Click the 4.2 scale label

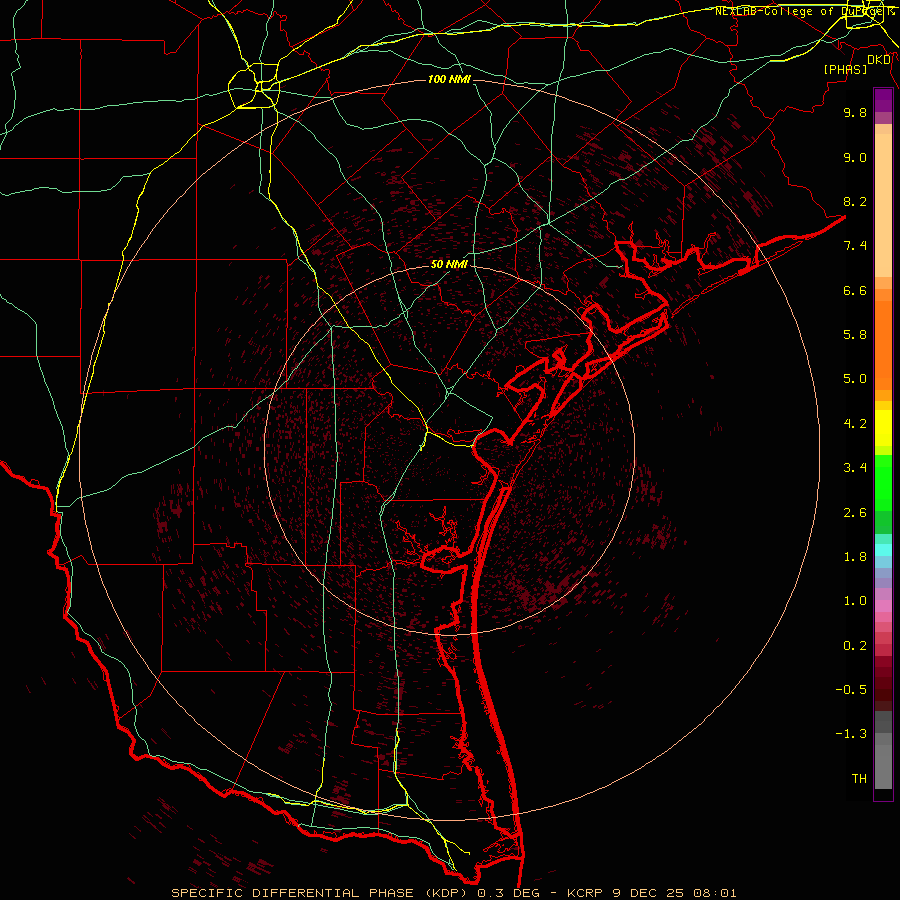click(855, 424)
